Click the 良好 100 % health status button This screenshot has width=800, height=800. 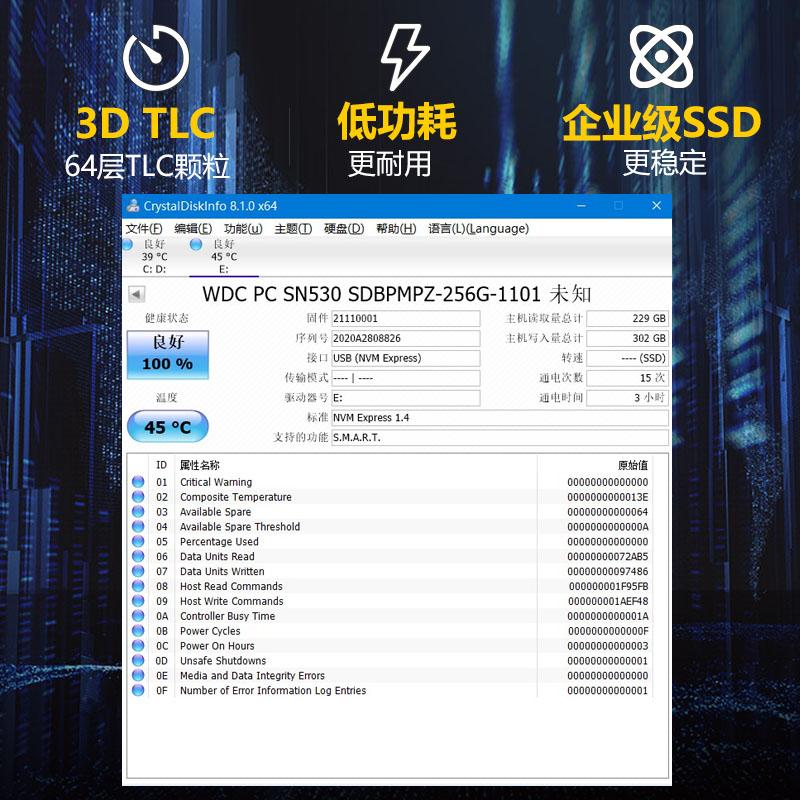tap(167, 354)
